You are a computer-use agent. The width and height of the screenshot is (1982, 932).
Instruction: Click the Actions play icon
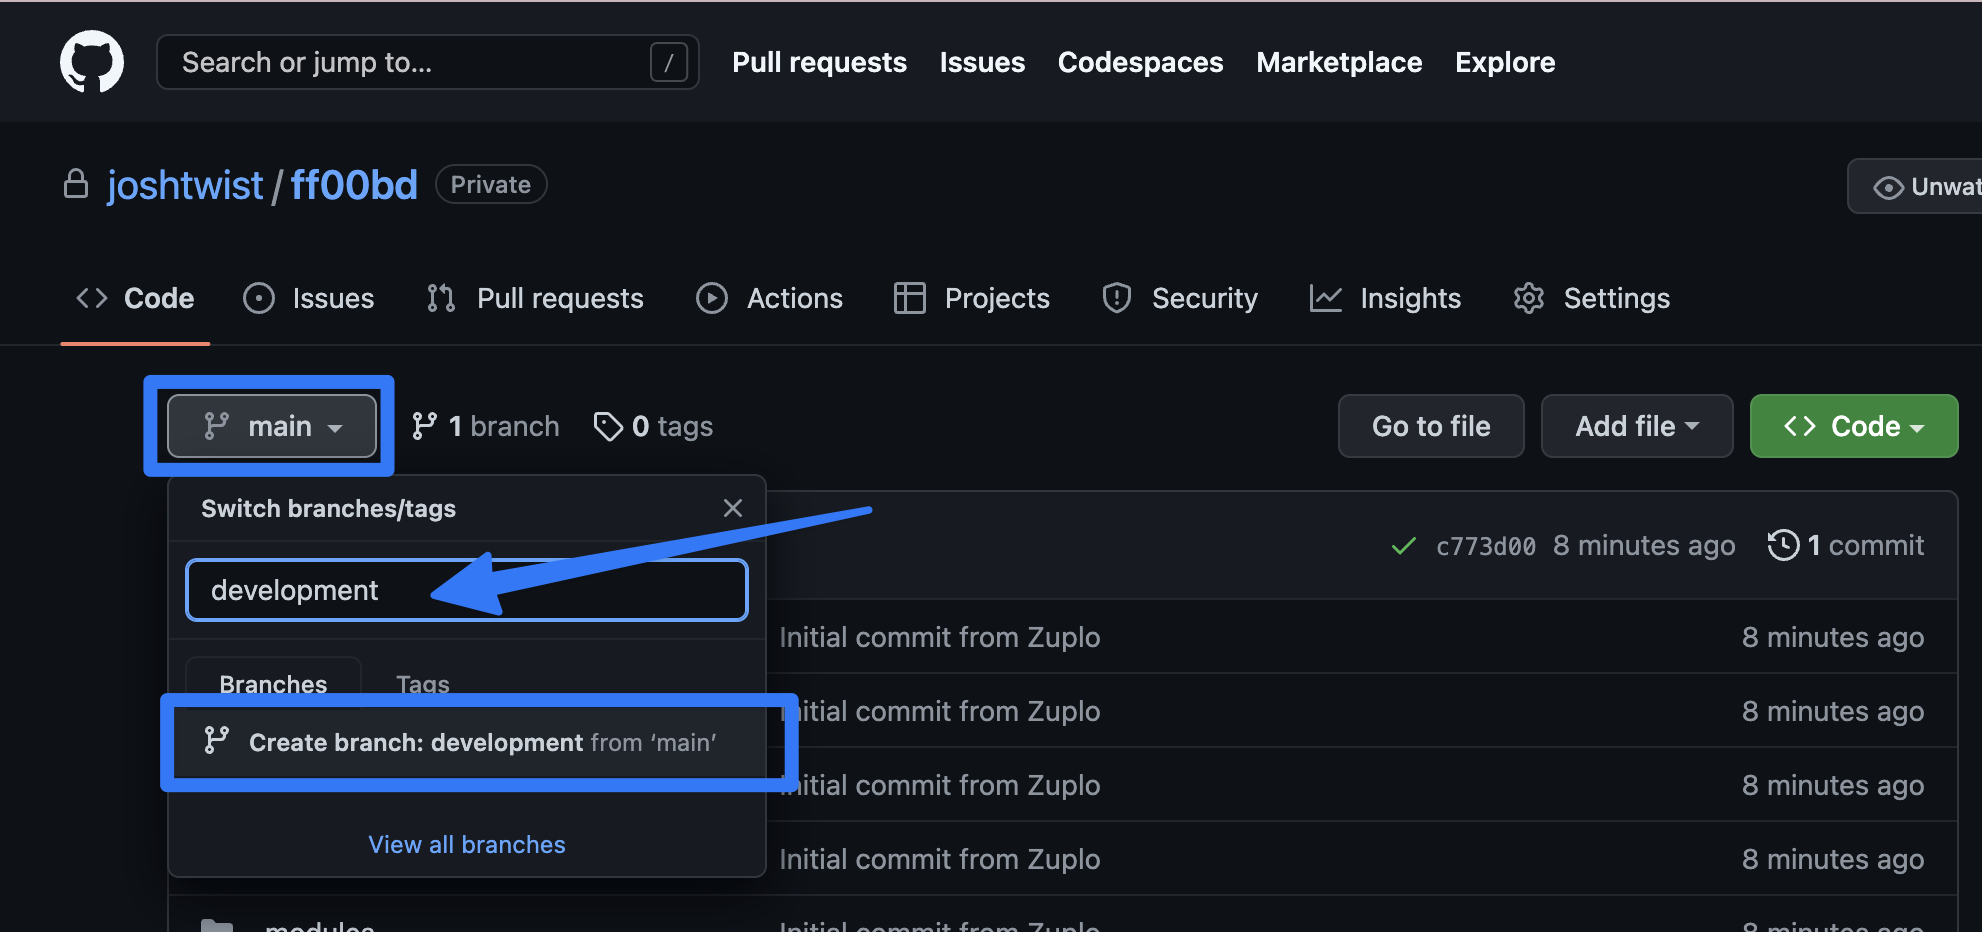[x=712, y=298]
